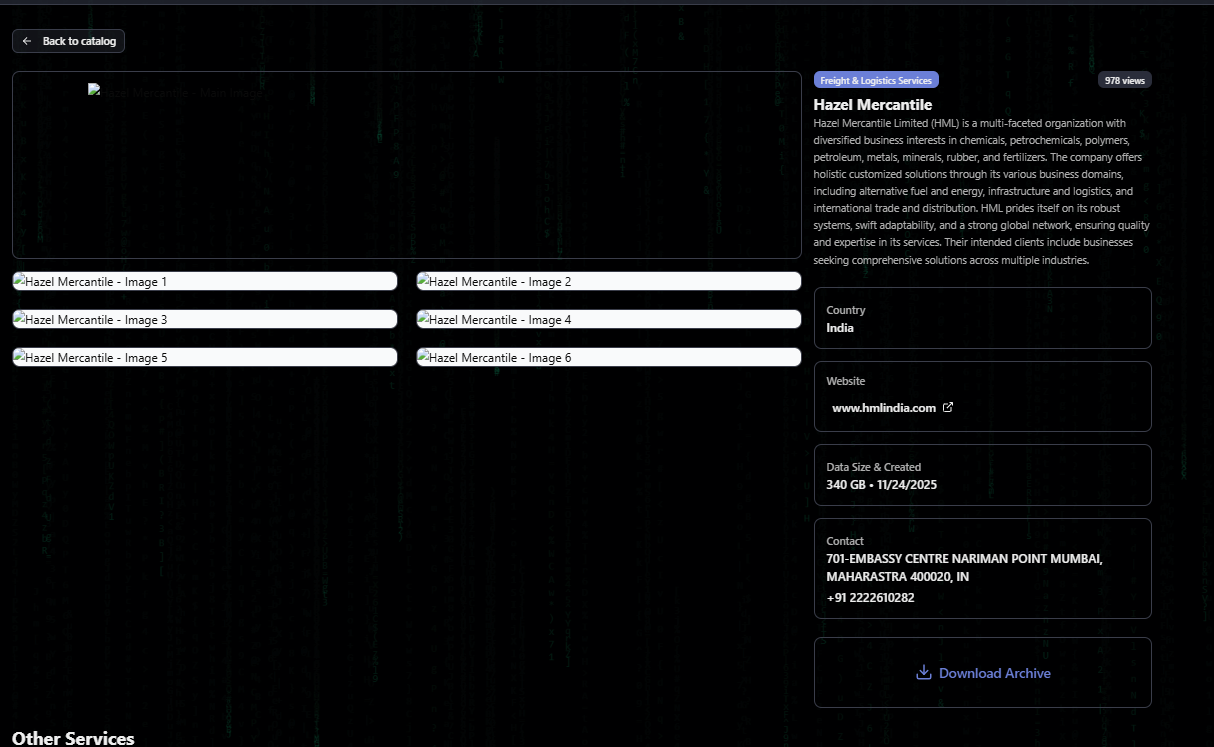
Task: Click the 340 GB data size text
Action: pyautogui.click(x=846, y=485)
